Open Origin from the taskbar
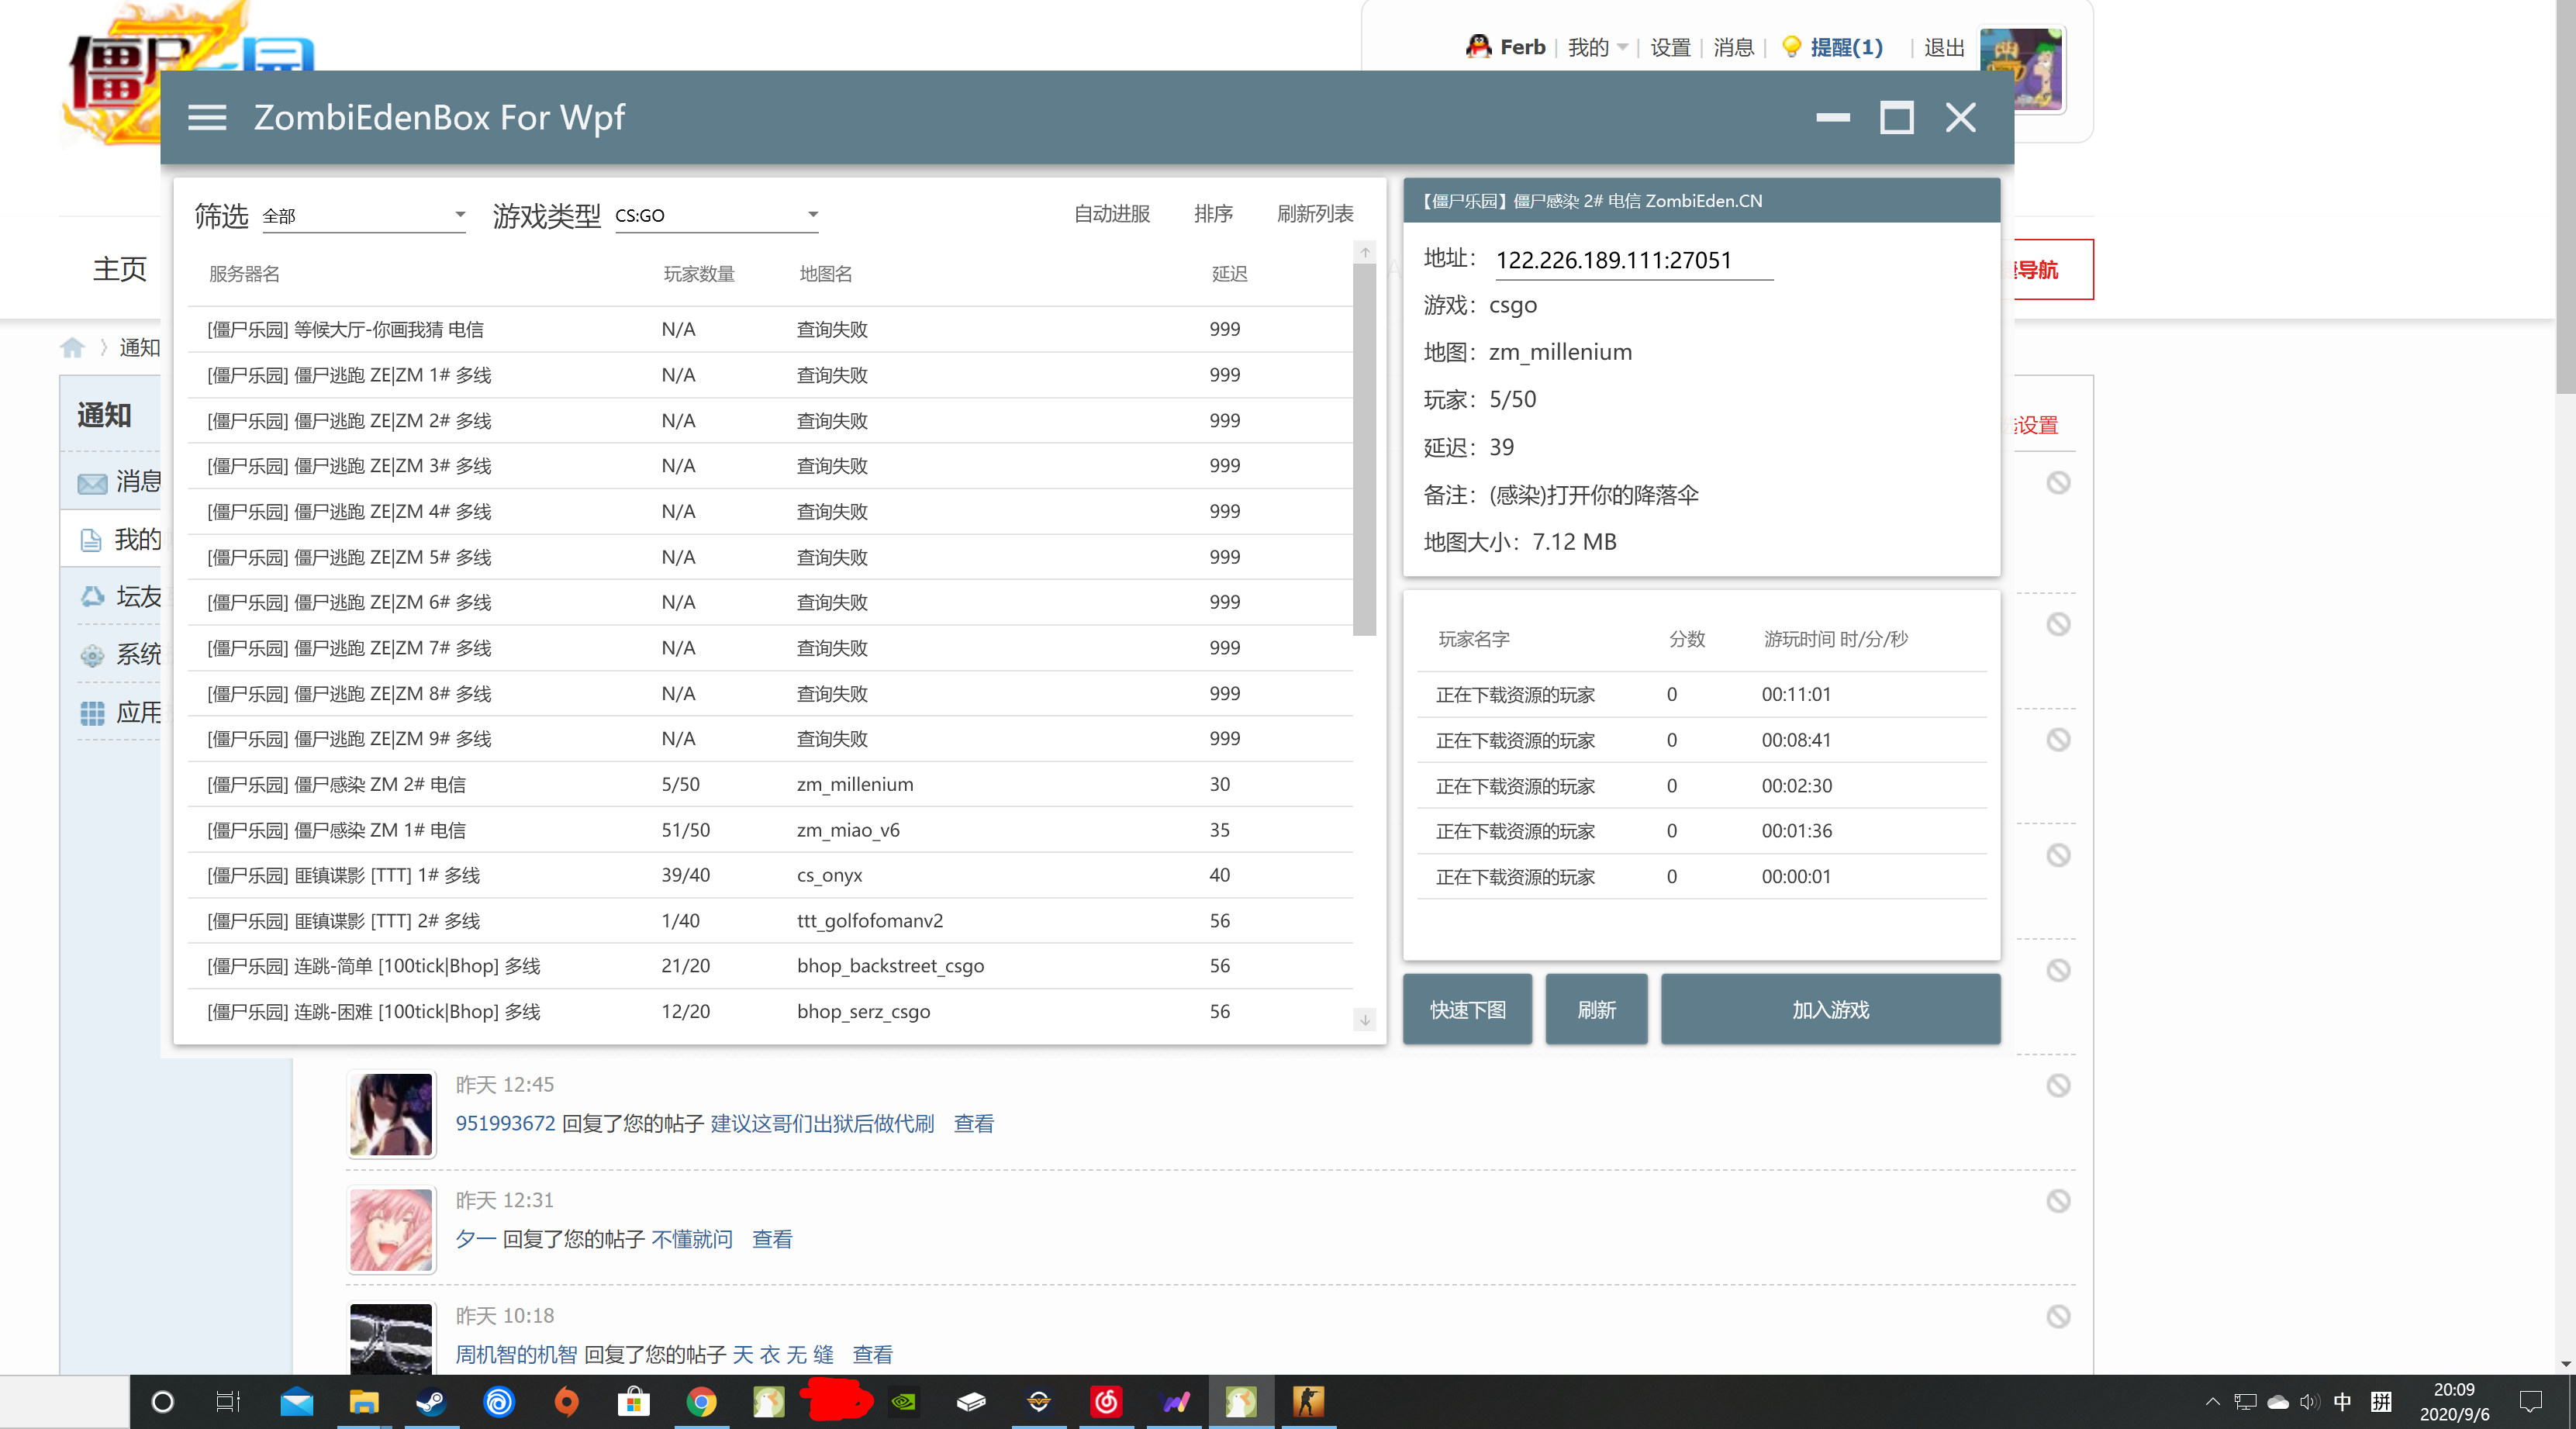The image size is (2576, 1429). click(566, 1402)
